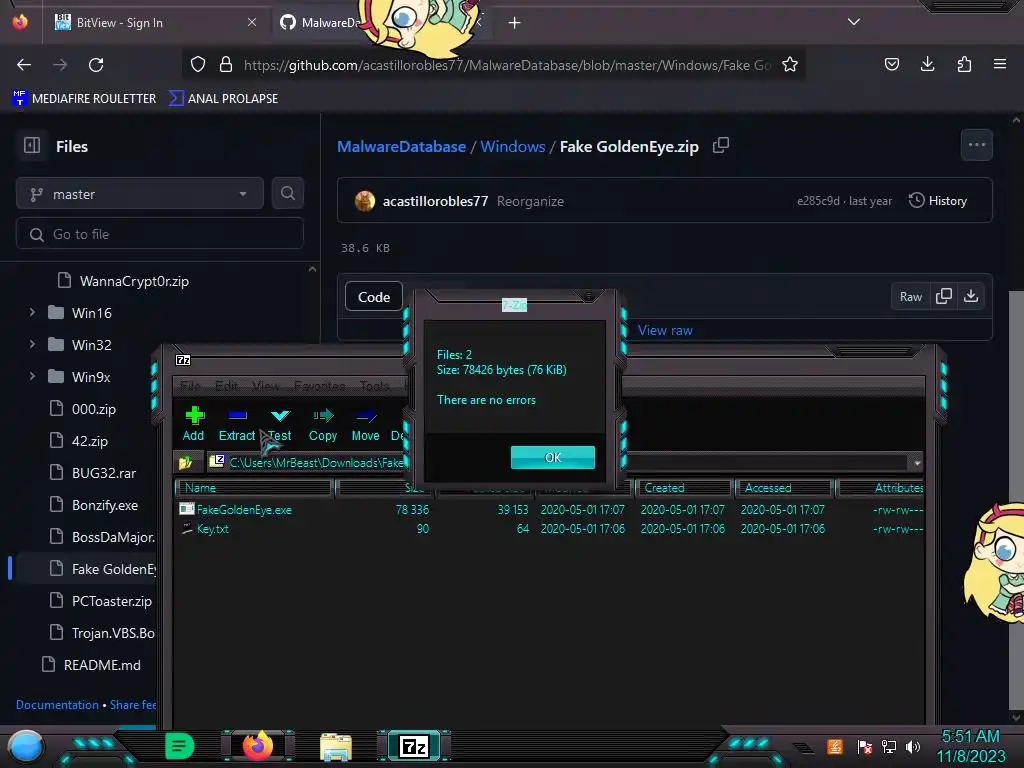Sort archive list by Accessed column
Image resolution: width=1024 pixels, height=768 pixels.
[x=783, y=488]
